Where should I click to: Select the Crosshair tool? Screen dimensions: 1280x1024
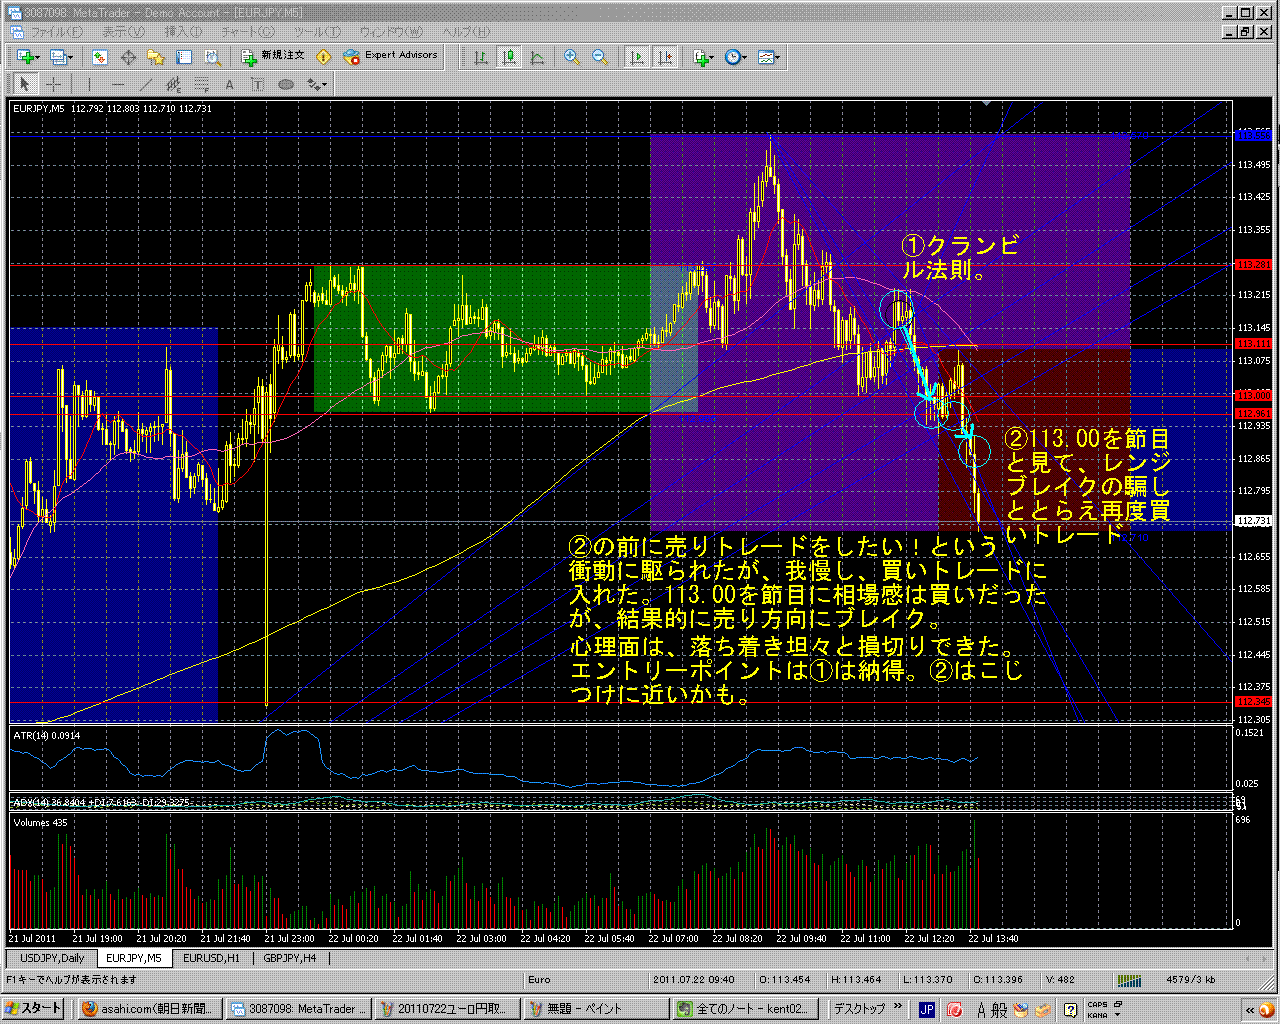(54, 84)
